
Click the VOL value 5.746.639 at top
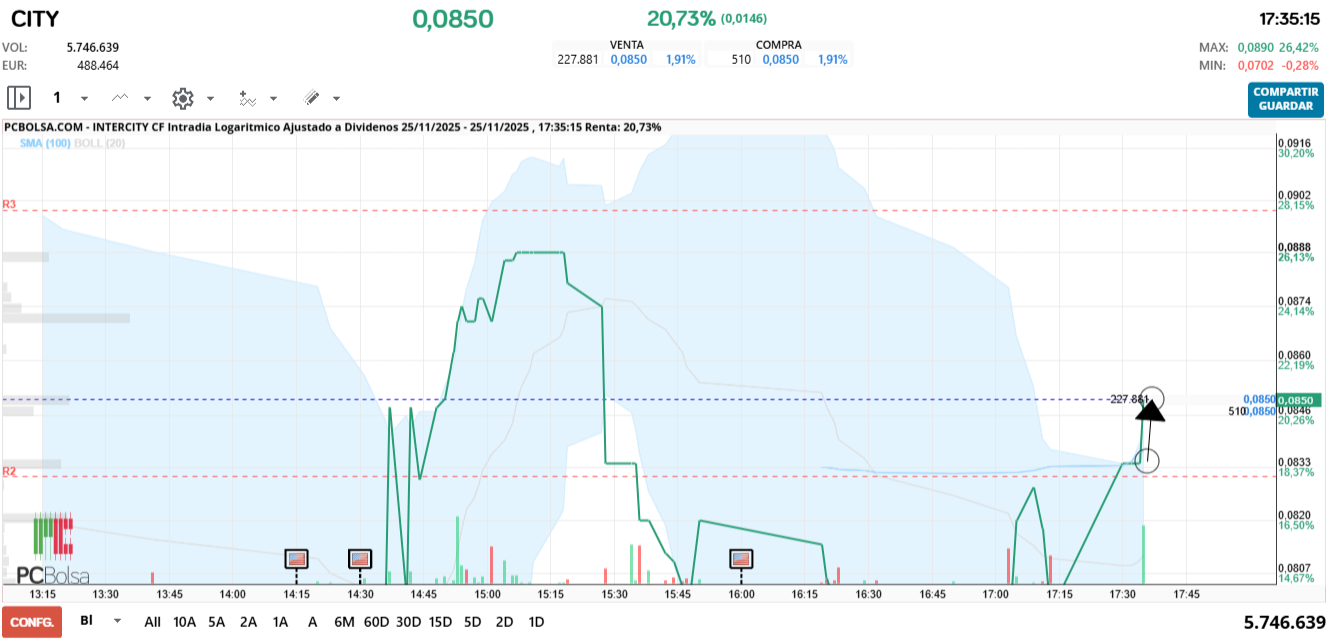click(x=93, y=47)
